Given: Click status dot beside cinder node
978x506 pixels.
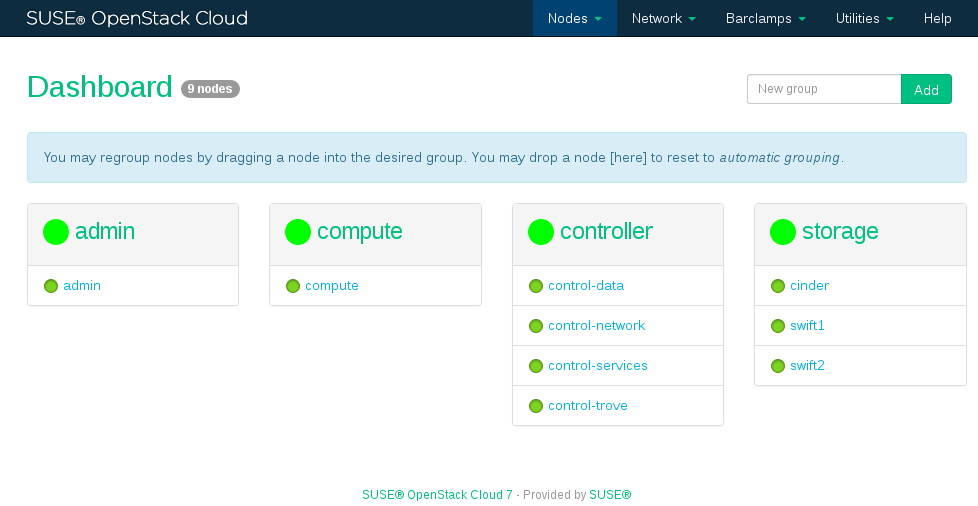Looking at the screenshot, I should [778, 286].
